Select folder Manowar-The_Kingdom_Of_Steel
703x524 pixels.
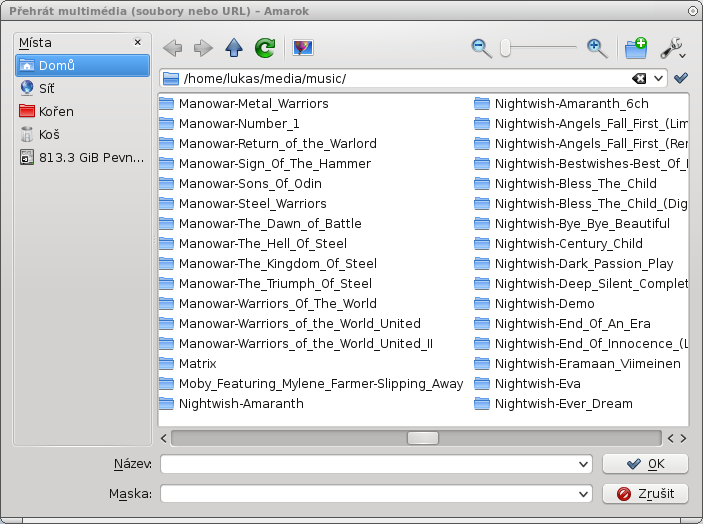click(268, 264)
